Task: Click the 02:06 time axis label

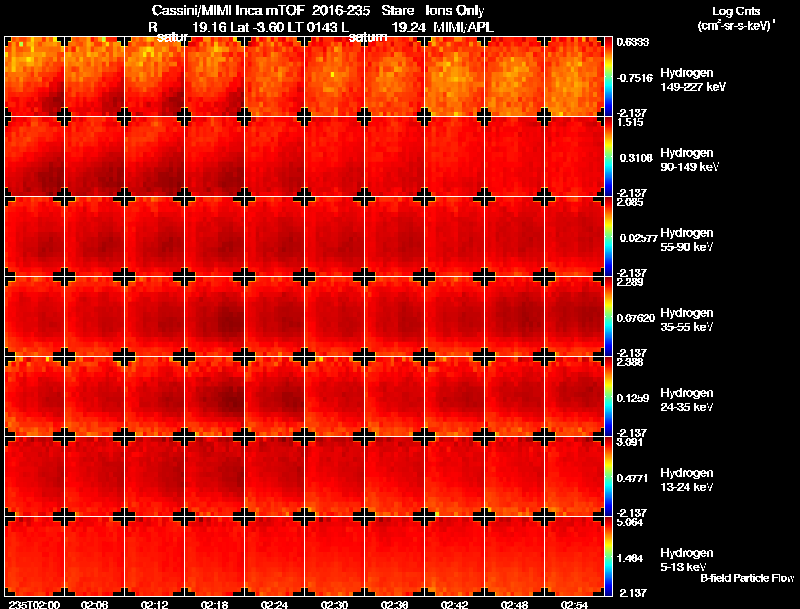Action: coord(94,604)
